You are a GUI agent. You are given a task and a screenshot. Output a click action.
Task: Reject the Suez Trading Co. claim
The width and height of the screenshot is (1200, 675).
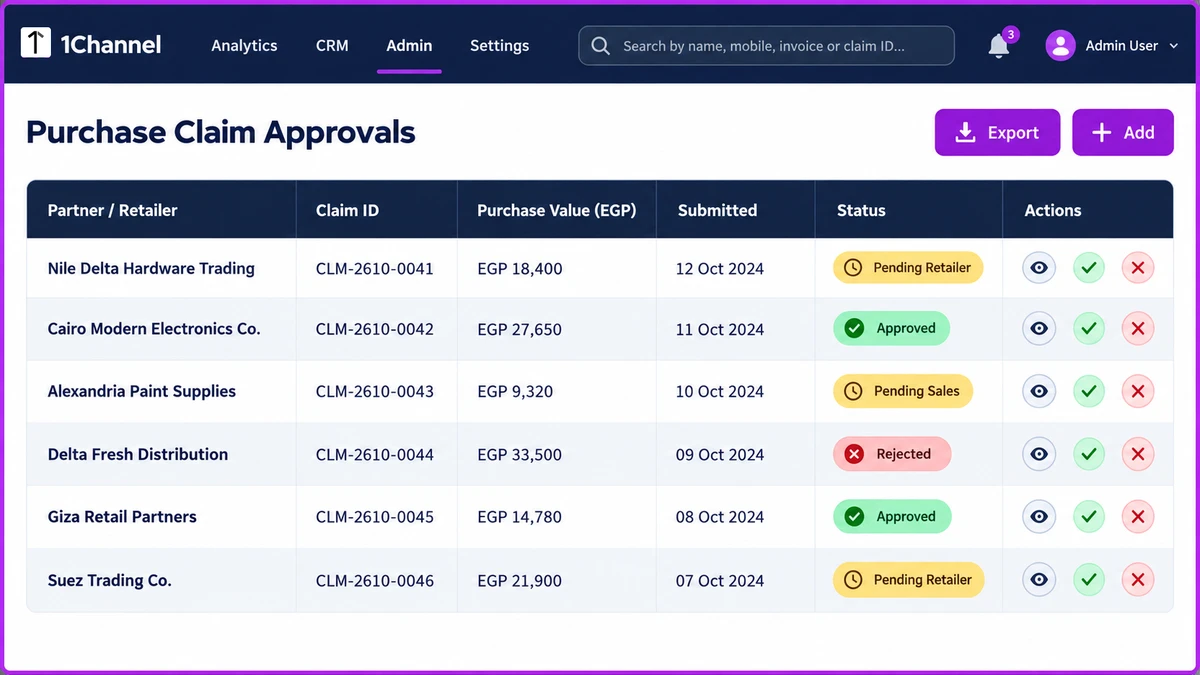pos(1138,580)
